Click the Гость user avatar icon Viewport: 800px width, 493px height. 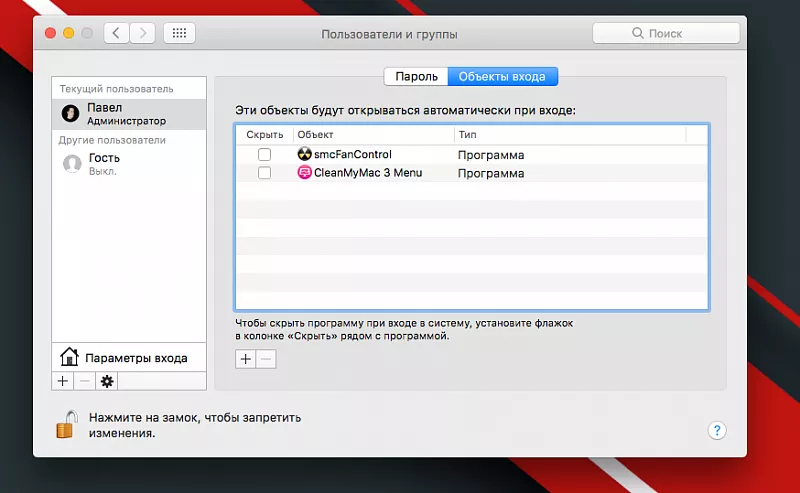pyautogui.click(x=71, y=163)
